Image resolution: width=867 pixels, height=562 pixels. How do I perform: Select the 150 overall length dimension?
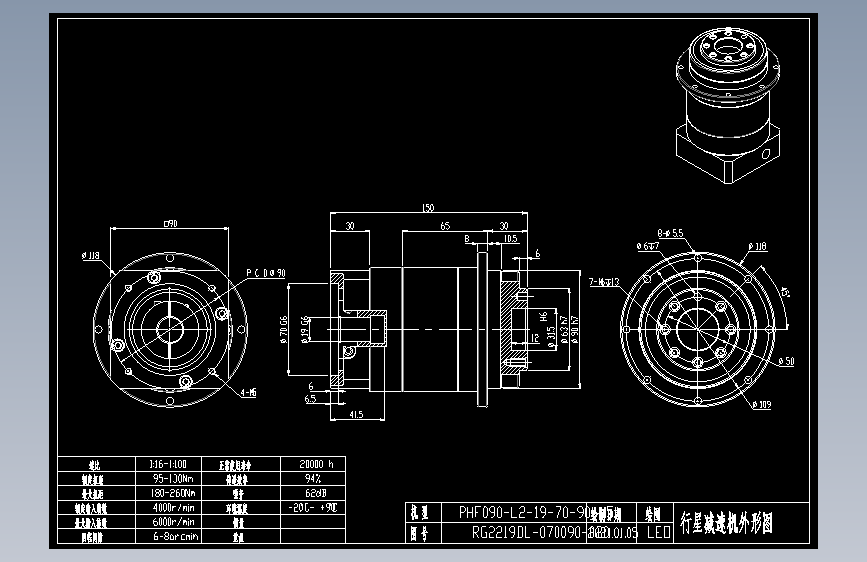[x=428, y=208]
